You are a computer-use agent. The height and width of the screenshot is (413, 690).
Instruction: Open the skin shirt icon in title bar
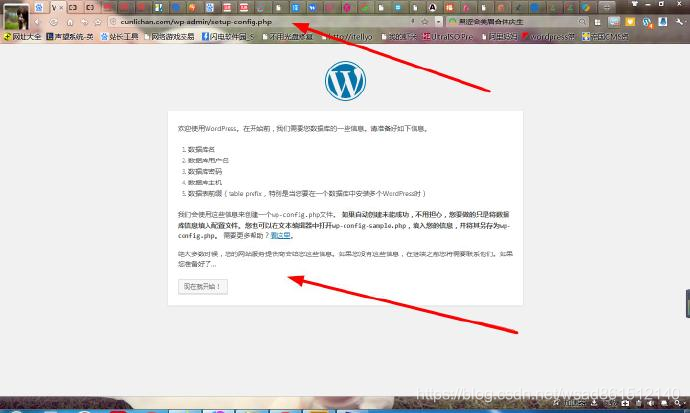(635, 4)
